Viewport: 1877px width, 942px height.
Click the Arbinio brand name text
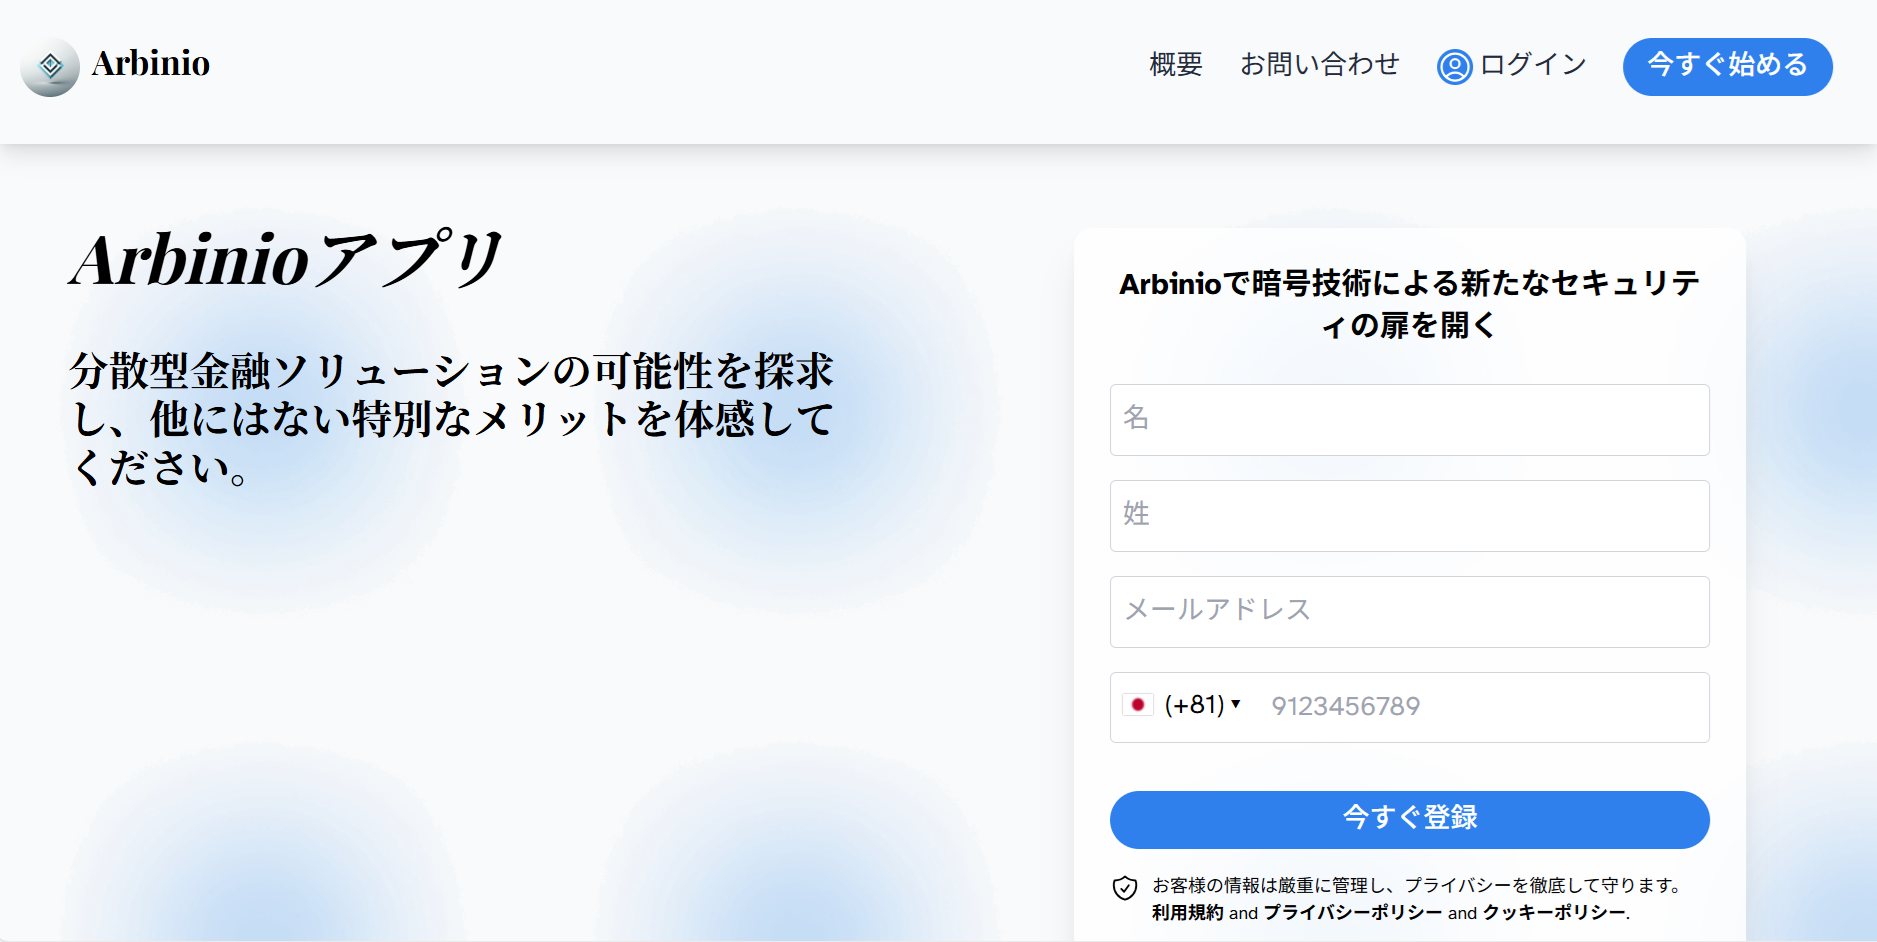150,64
